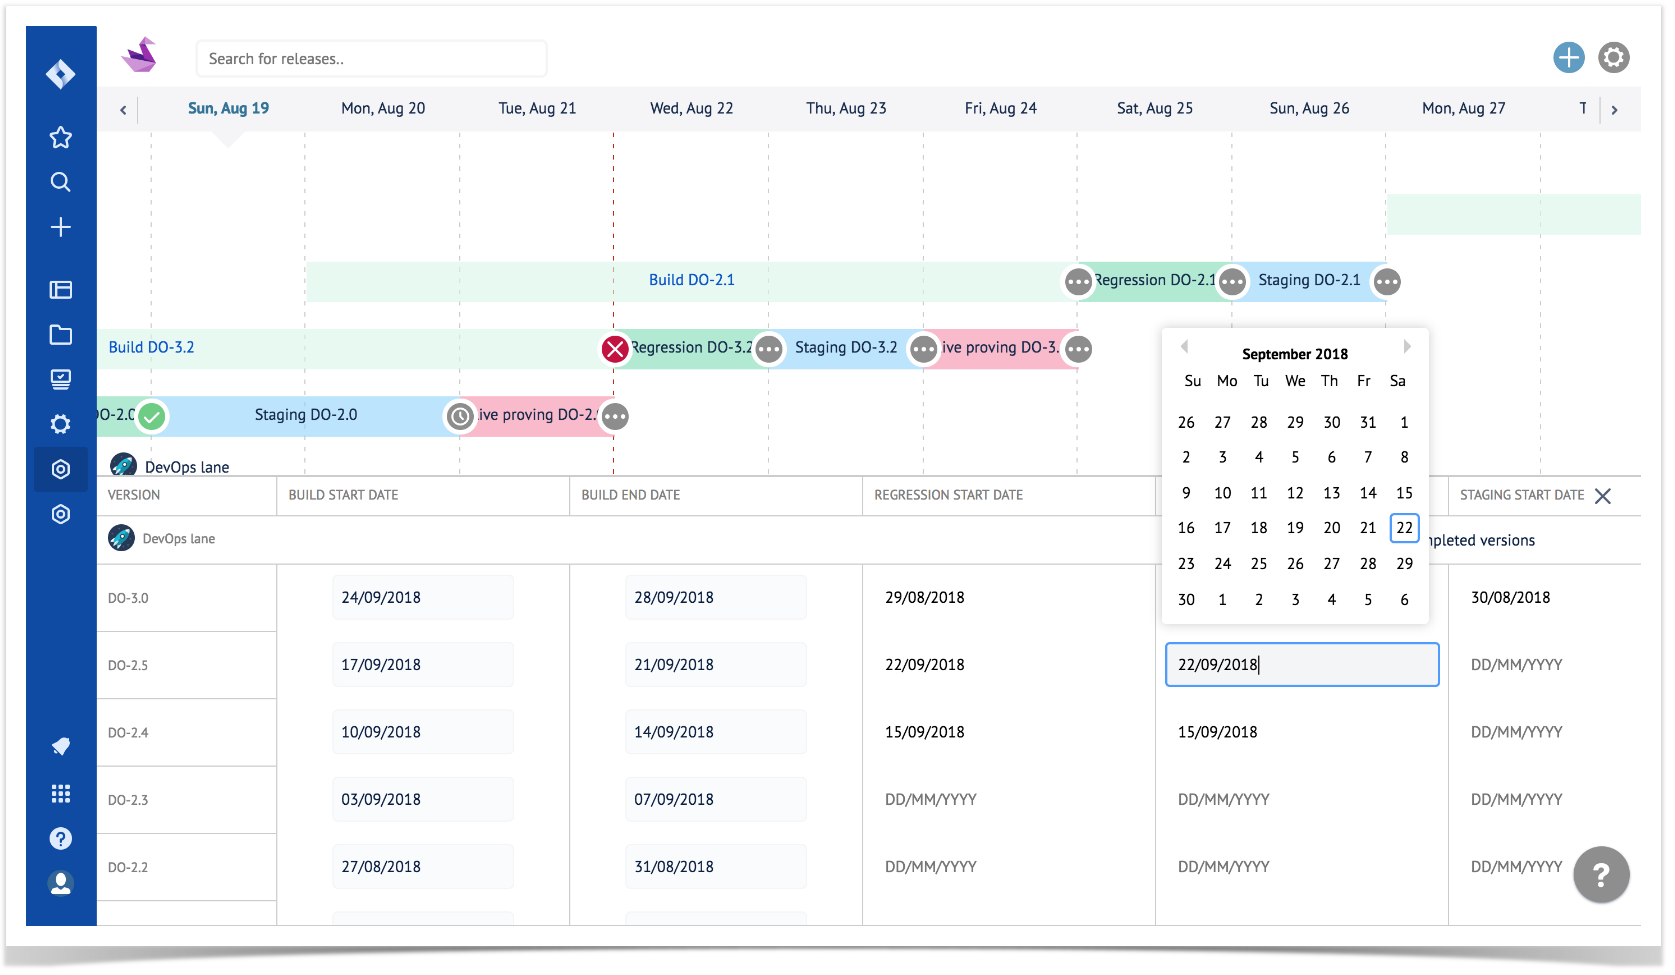Open the board icon in sidebar
Screen dimensions: 1675x975
[61, 290]
